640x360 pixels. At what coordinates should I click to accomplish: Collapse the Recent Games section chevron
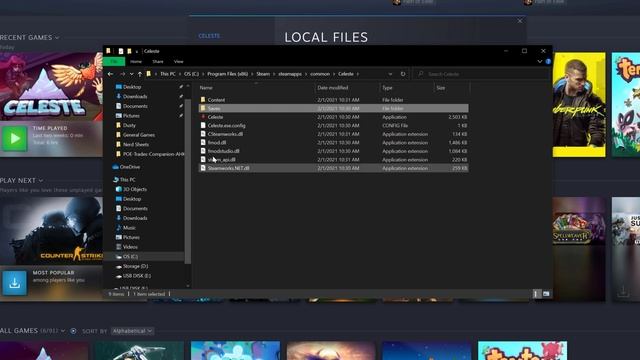pos(57,38)
